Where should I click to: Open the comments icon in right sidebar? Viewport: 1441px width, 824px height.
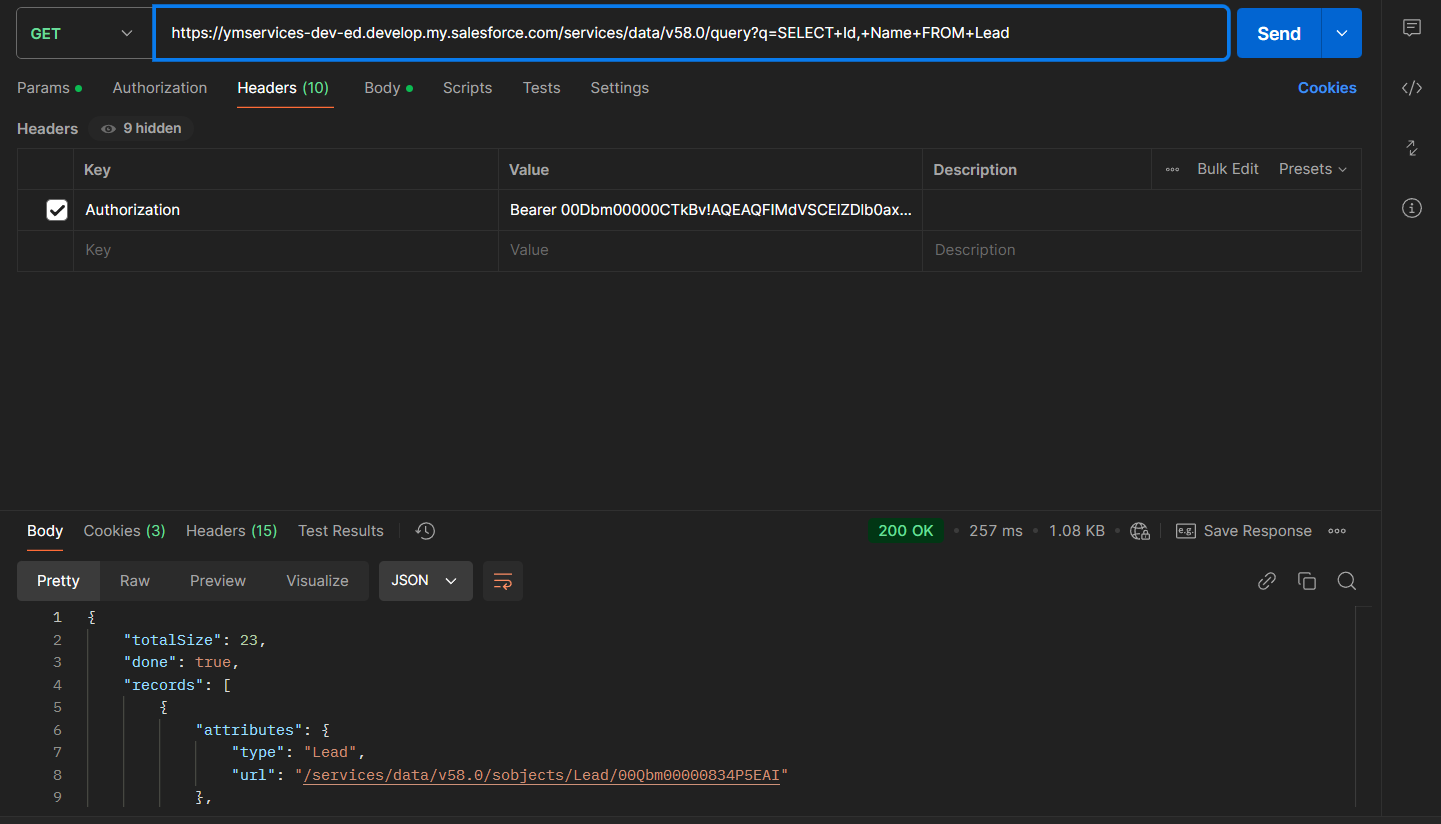point(1411,28)
